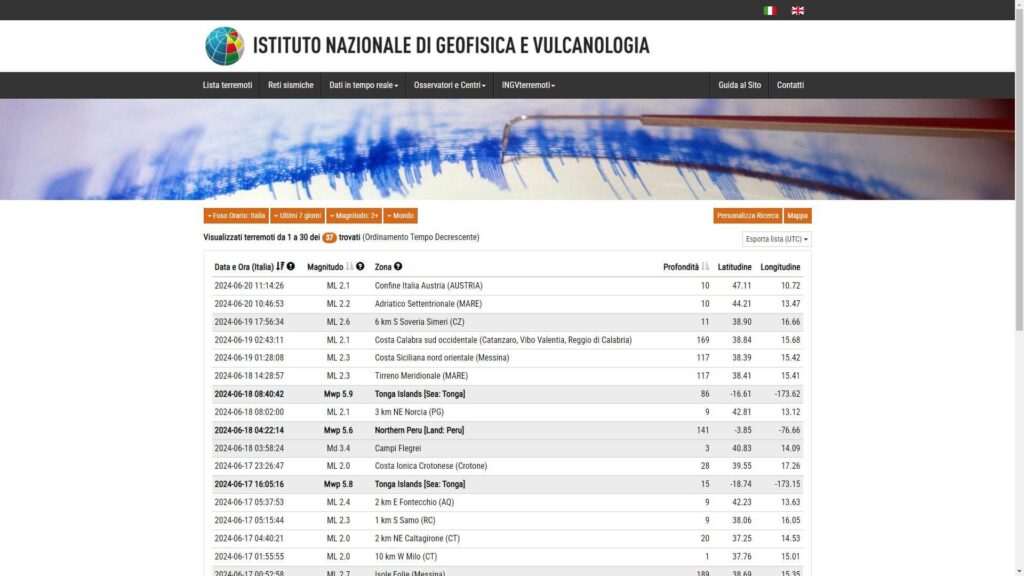Viewport: 1024px width, 576px height.
Task: Sort by date using the arrow icon
Action: coord(280,267)
